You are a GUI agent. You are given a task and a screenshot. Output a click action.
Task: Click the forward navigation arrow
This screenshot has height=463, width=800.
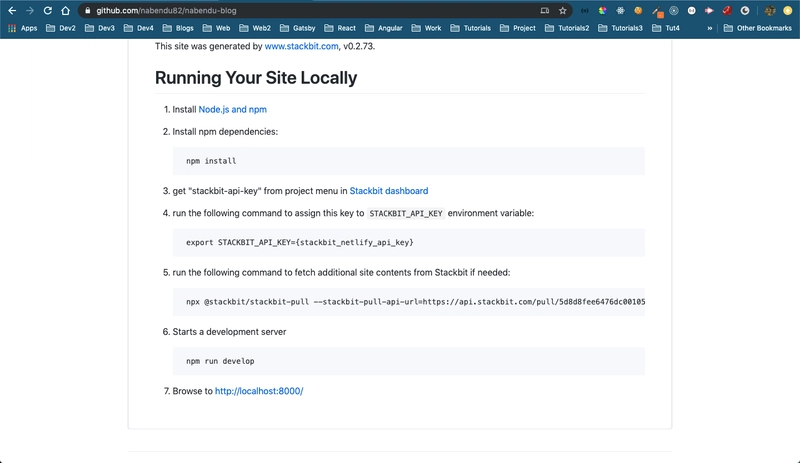coord(30,10)
